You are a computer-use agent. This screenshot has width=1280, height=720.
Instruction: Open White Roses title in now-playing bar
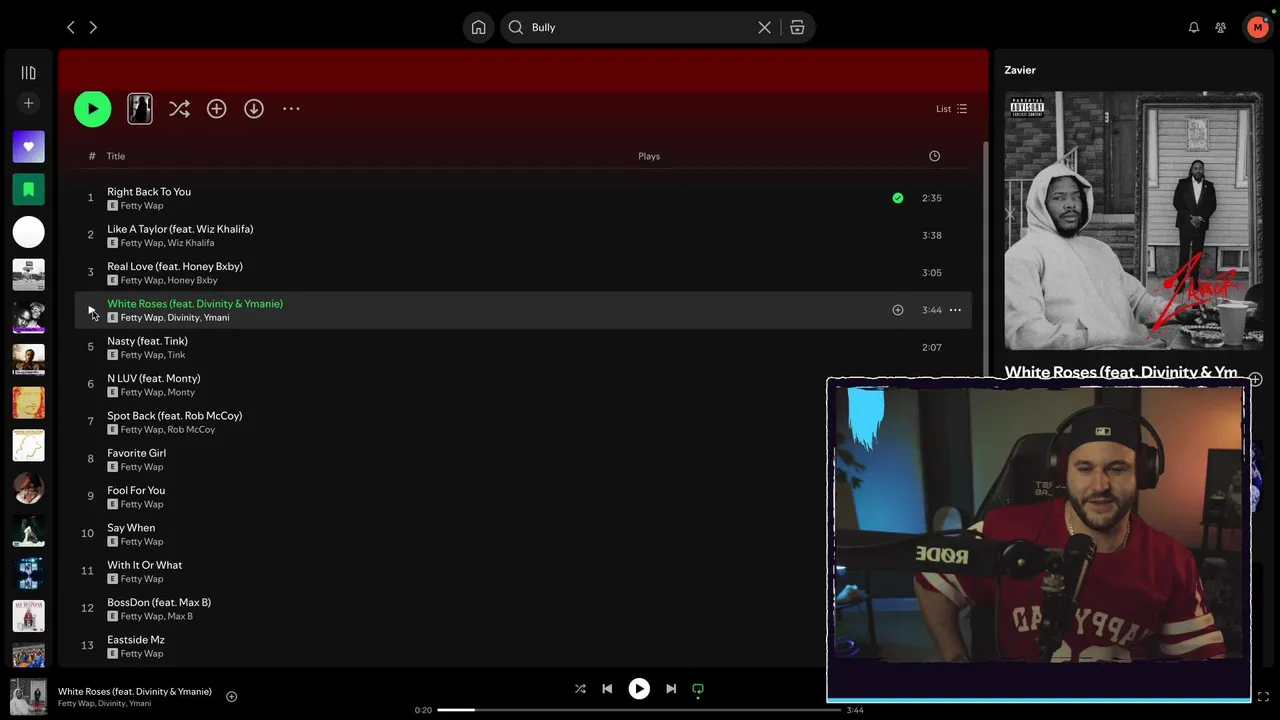pos(135,691)
